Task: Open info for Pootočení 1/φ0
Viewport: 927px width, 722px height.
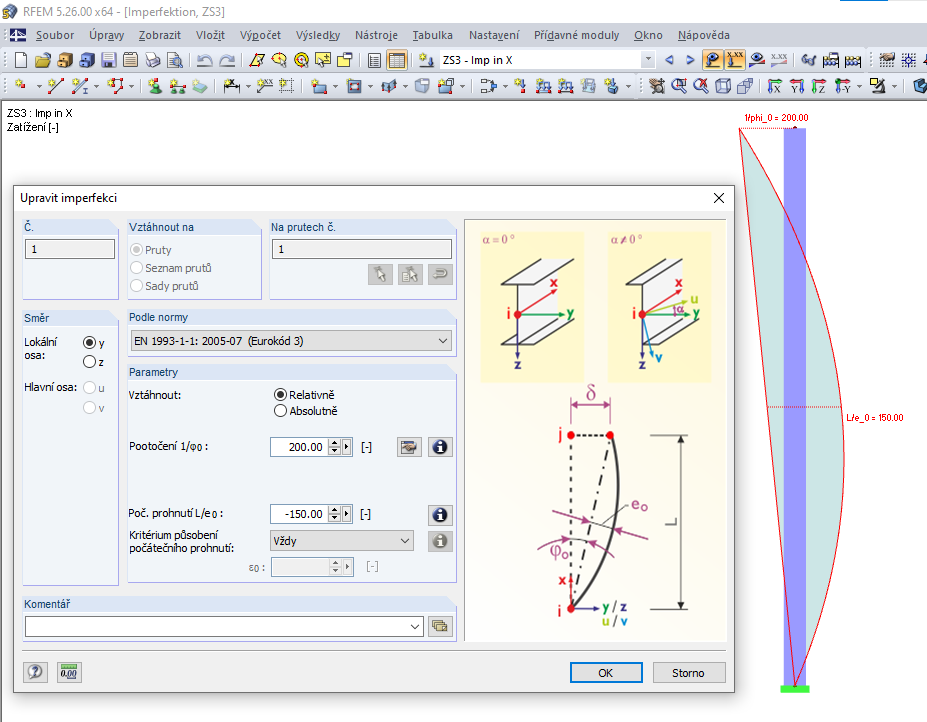Action: (x=440, y=448)
